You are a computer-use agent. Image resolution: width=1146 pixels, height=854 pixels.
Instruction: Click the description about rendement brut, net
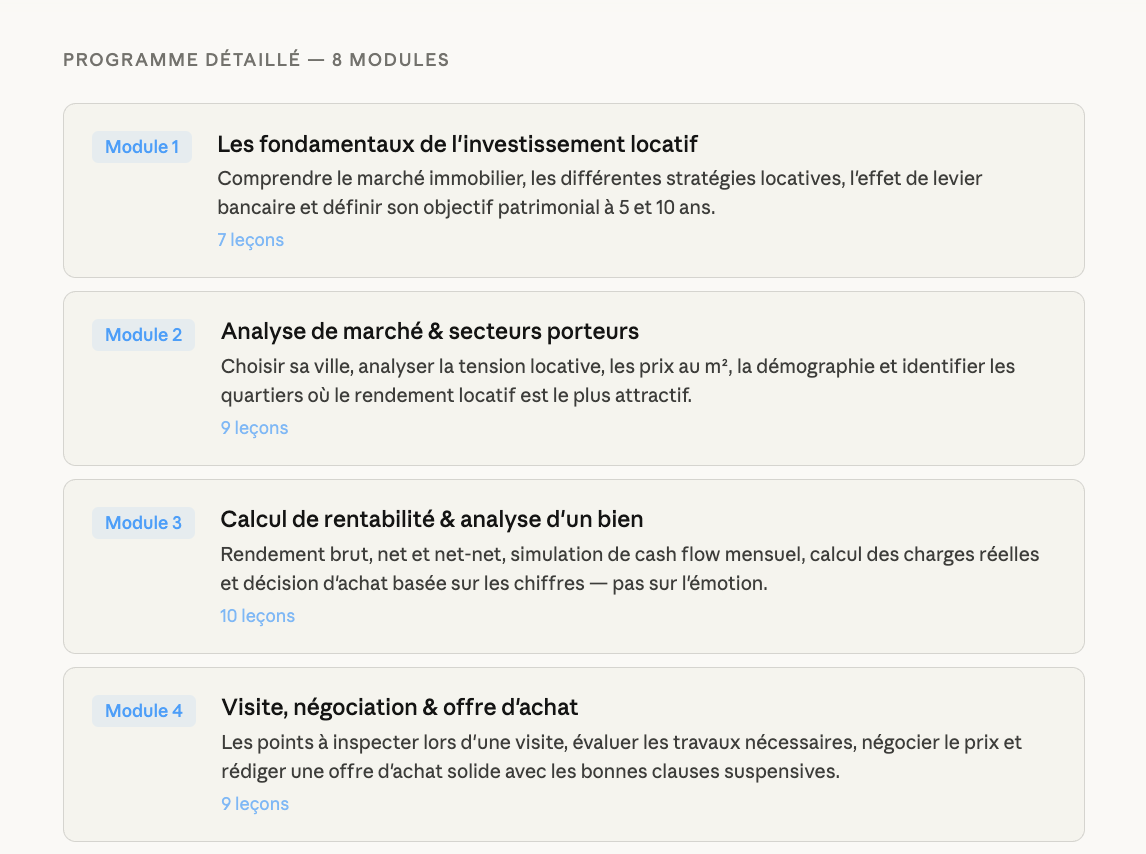pos(629,569)
